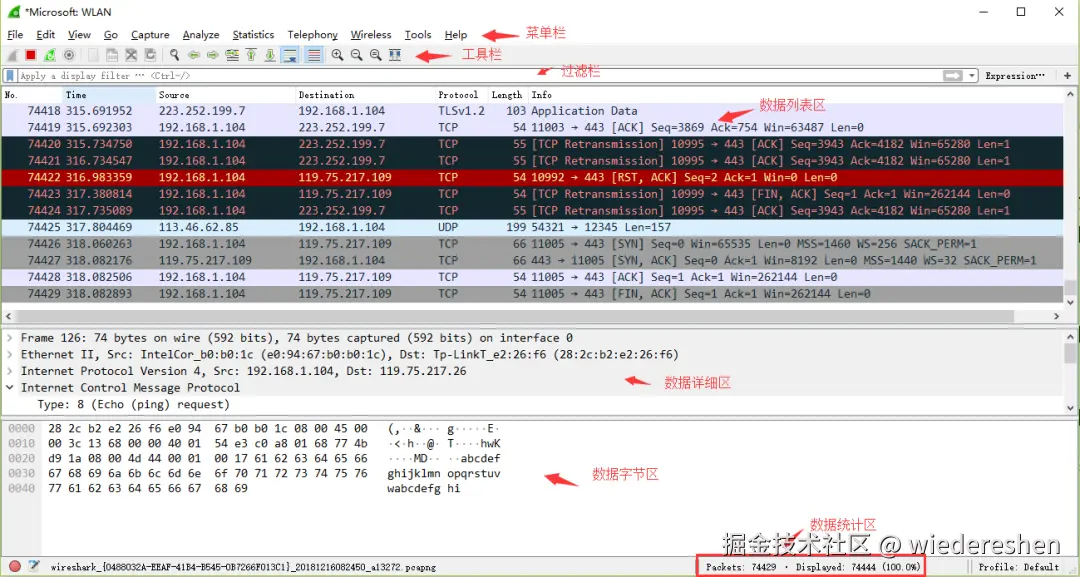This screenshot has height=577, width=1080.
Task: Go forward in packet history arrow
Action: pos(213,55)
